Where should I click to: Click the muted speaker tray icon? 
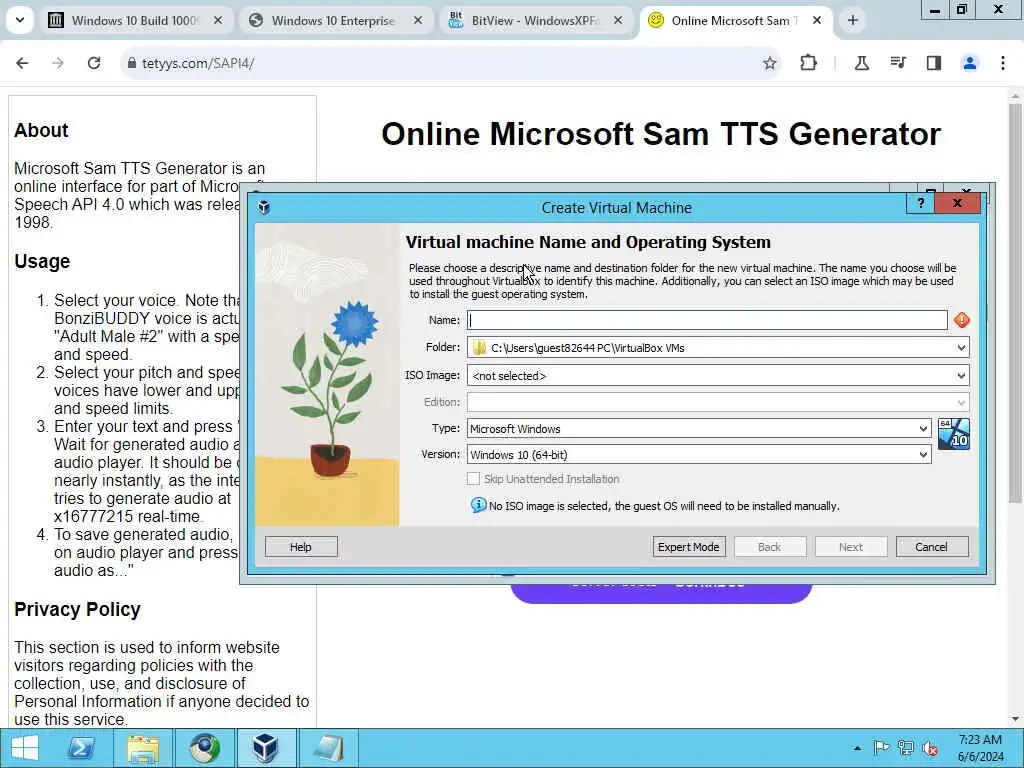point(930,748)
